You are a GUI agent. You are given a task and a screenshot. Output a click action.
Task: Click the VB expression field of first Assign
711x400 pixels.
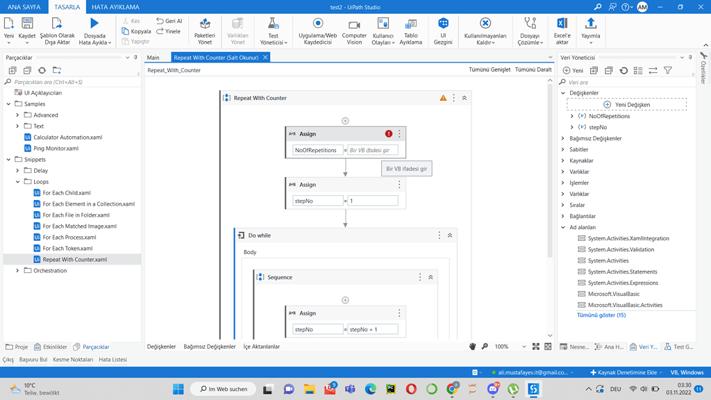(x=372, y=150)
